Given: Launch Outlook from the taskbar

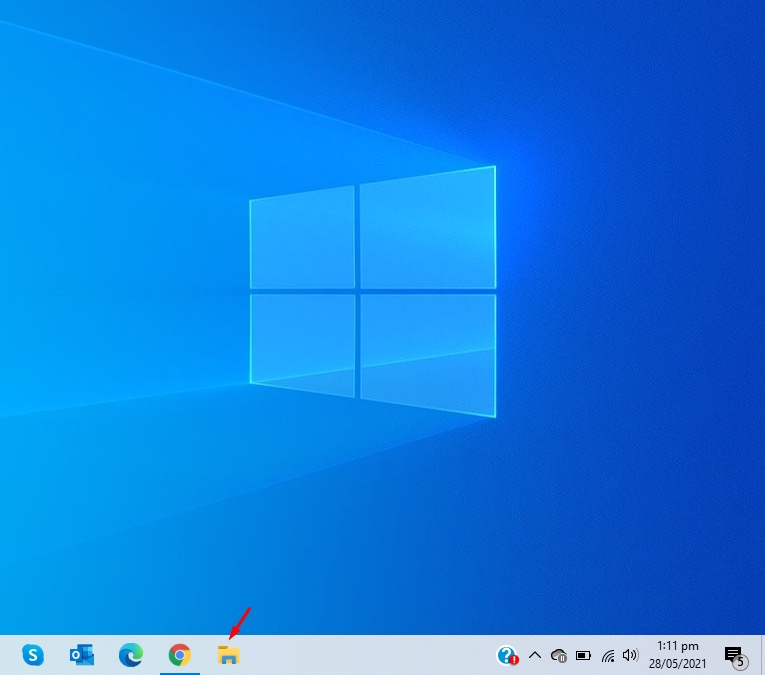Looking at the screenshot, I should [x=81, y=655].
